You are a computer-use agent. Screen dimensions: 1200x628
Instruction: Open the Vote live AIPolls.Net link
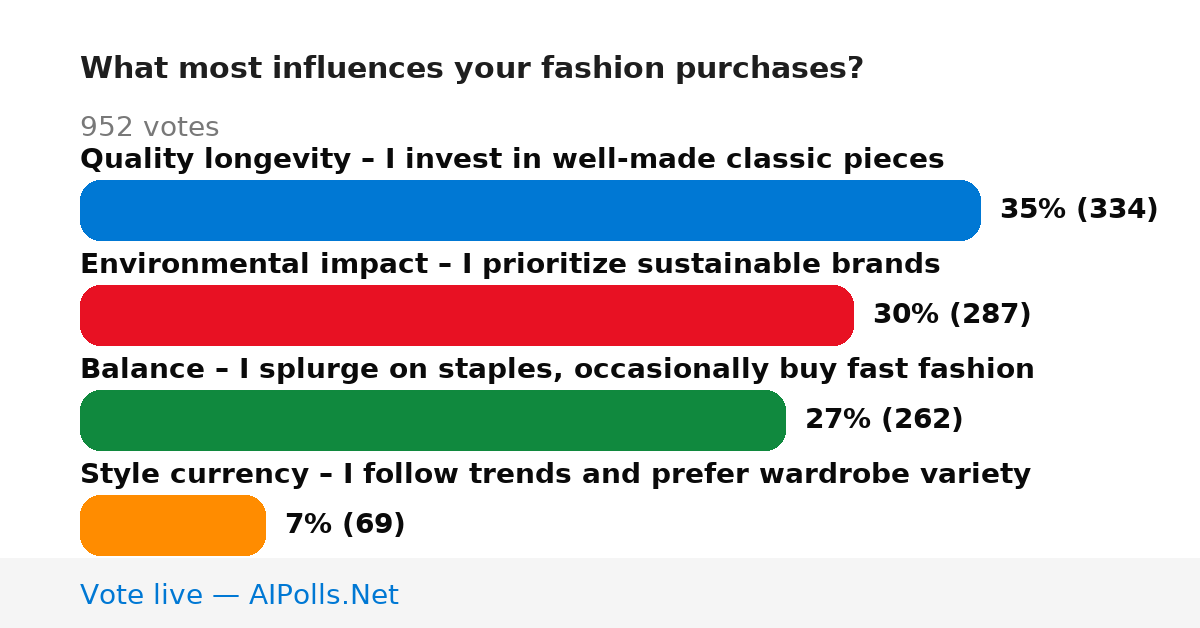click(239, 595)
